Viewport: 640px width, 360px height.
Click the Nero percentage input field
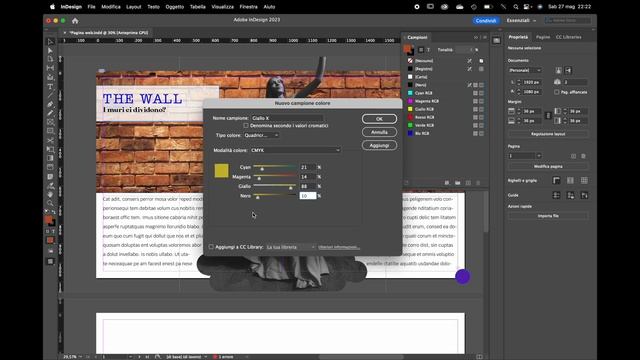pyautogui.click(x=308, y=196)
